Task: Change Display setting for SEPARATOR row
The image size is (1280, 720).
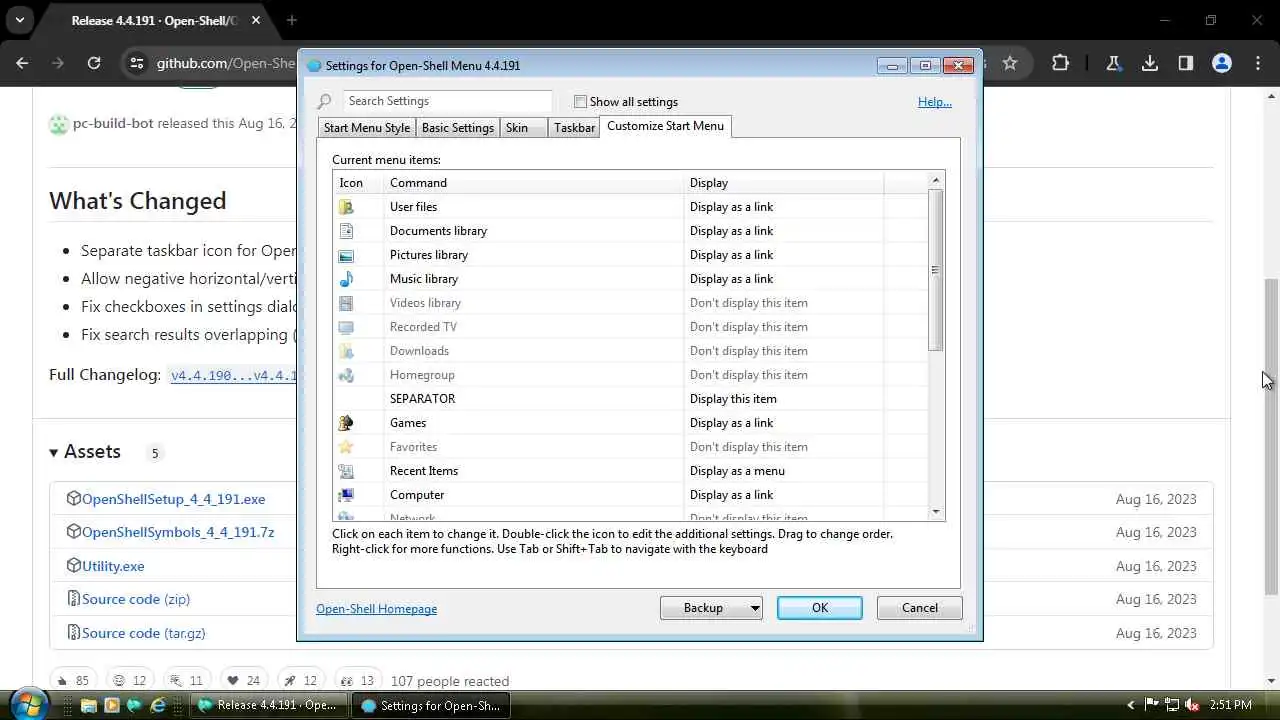Action: [783, 399]
